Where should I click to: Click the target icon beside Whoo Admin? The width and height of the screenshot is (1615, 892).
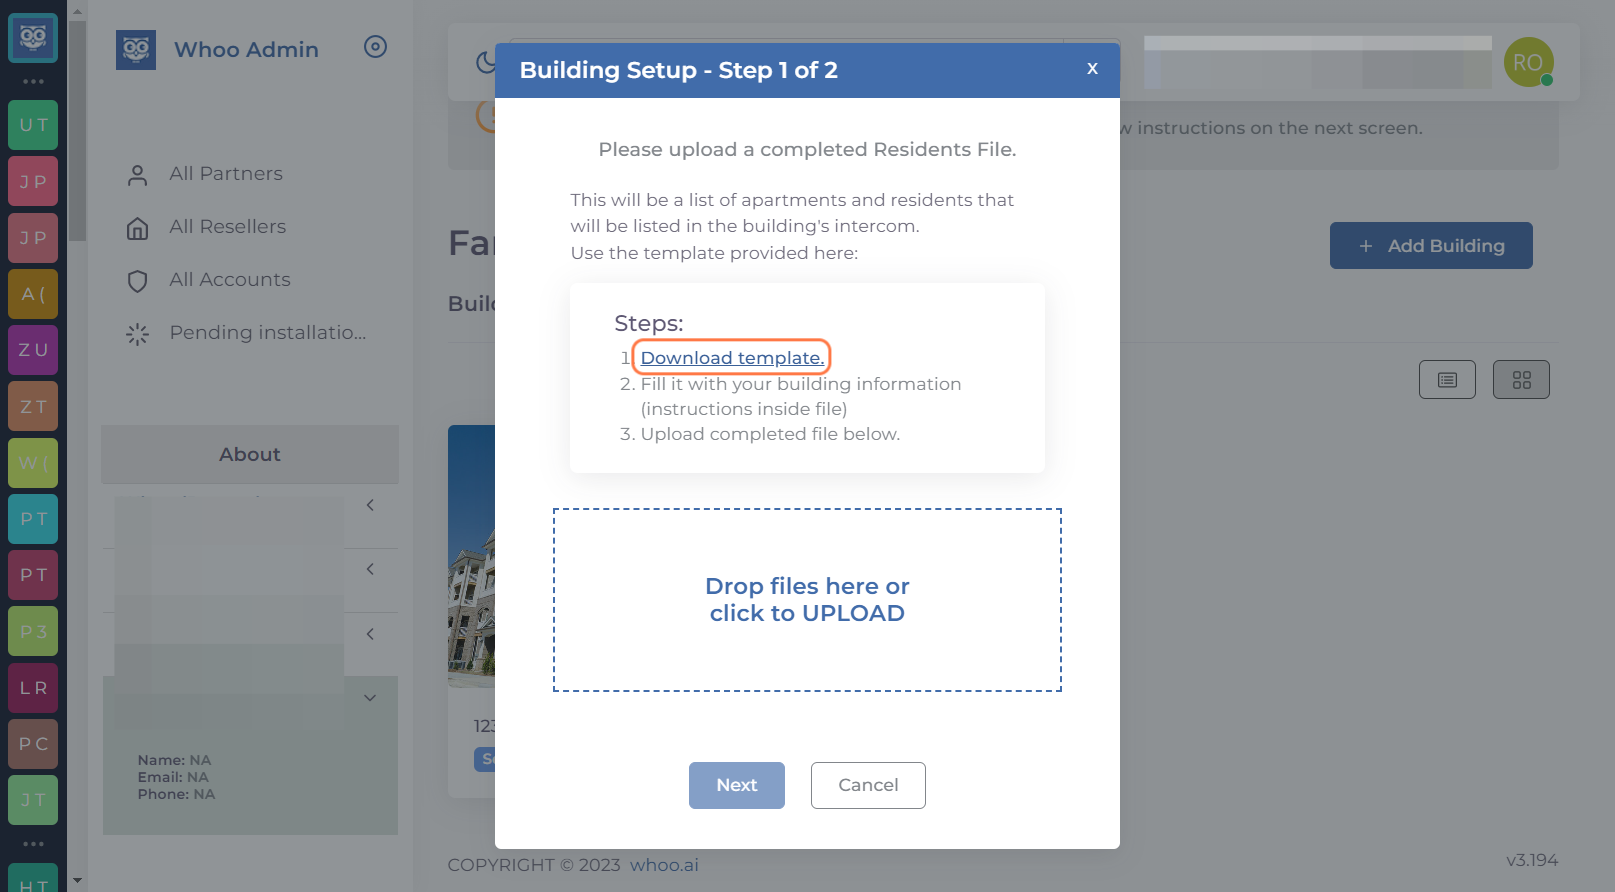tap(375, 47)
